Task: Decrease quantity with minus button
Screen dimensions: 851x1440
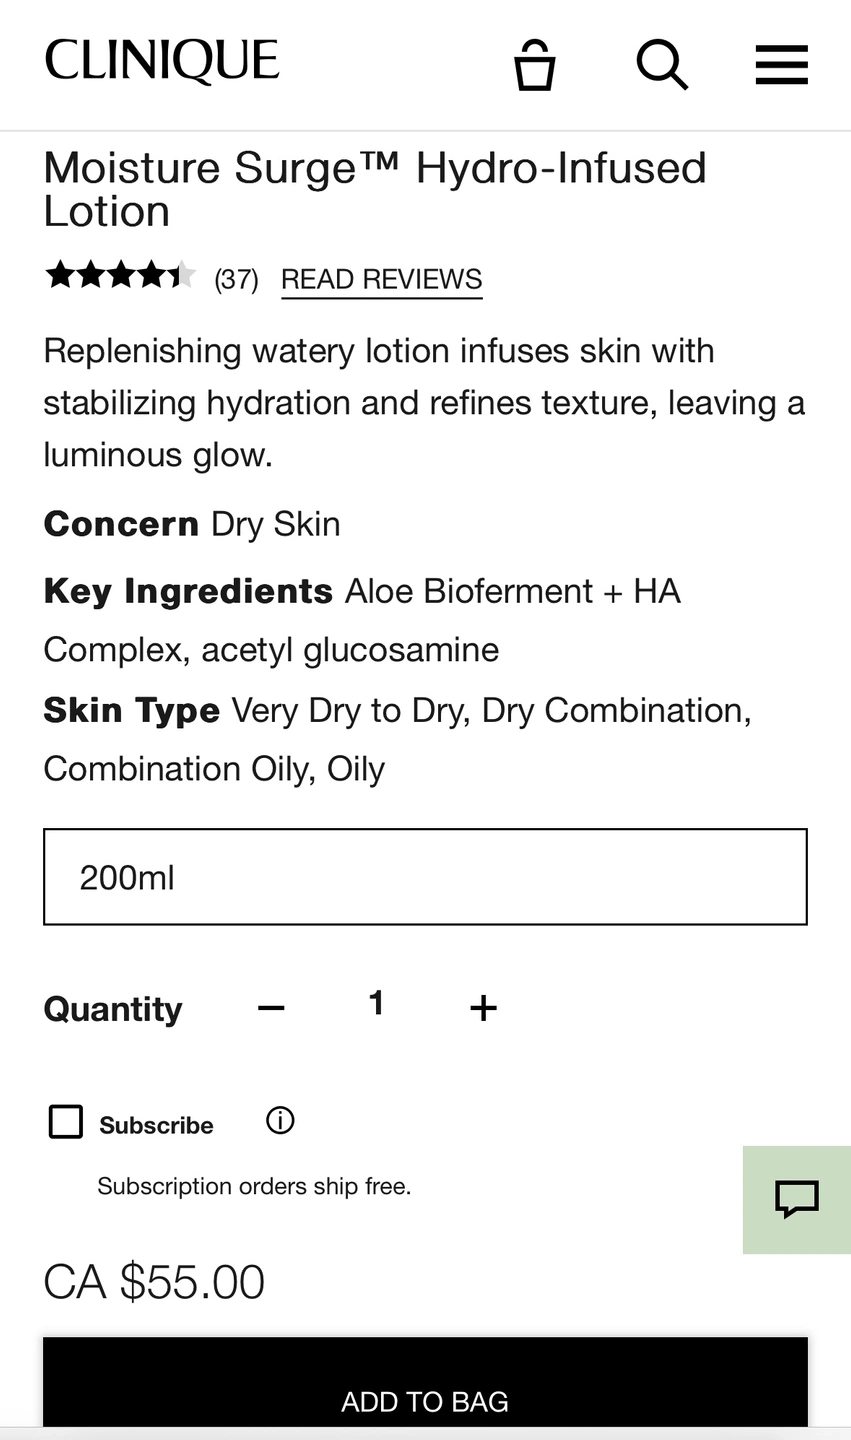Action: (x=271, y=1007)
